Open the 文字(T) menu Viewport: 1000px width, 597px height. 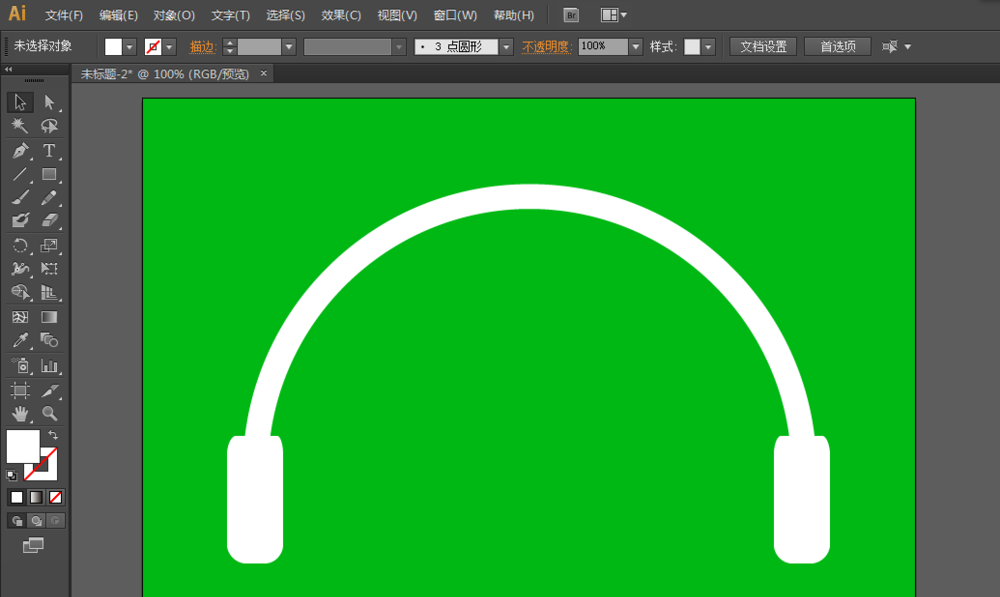click(230, 15)
